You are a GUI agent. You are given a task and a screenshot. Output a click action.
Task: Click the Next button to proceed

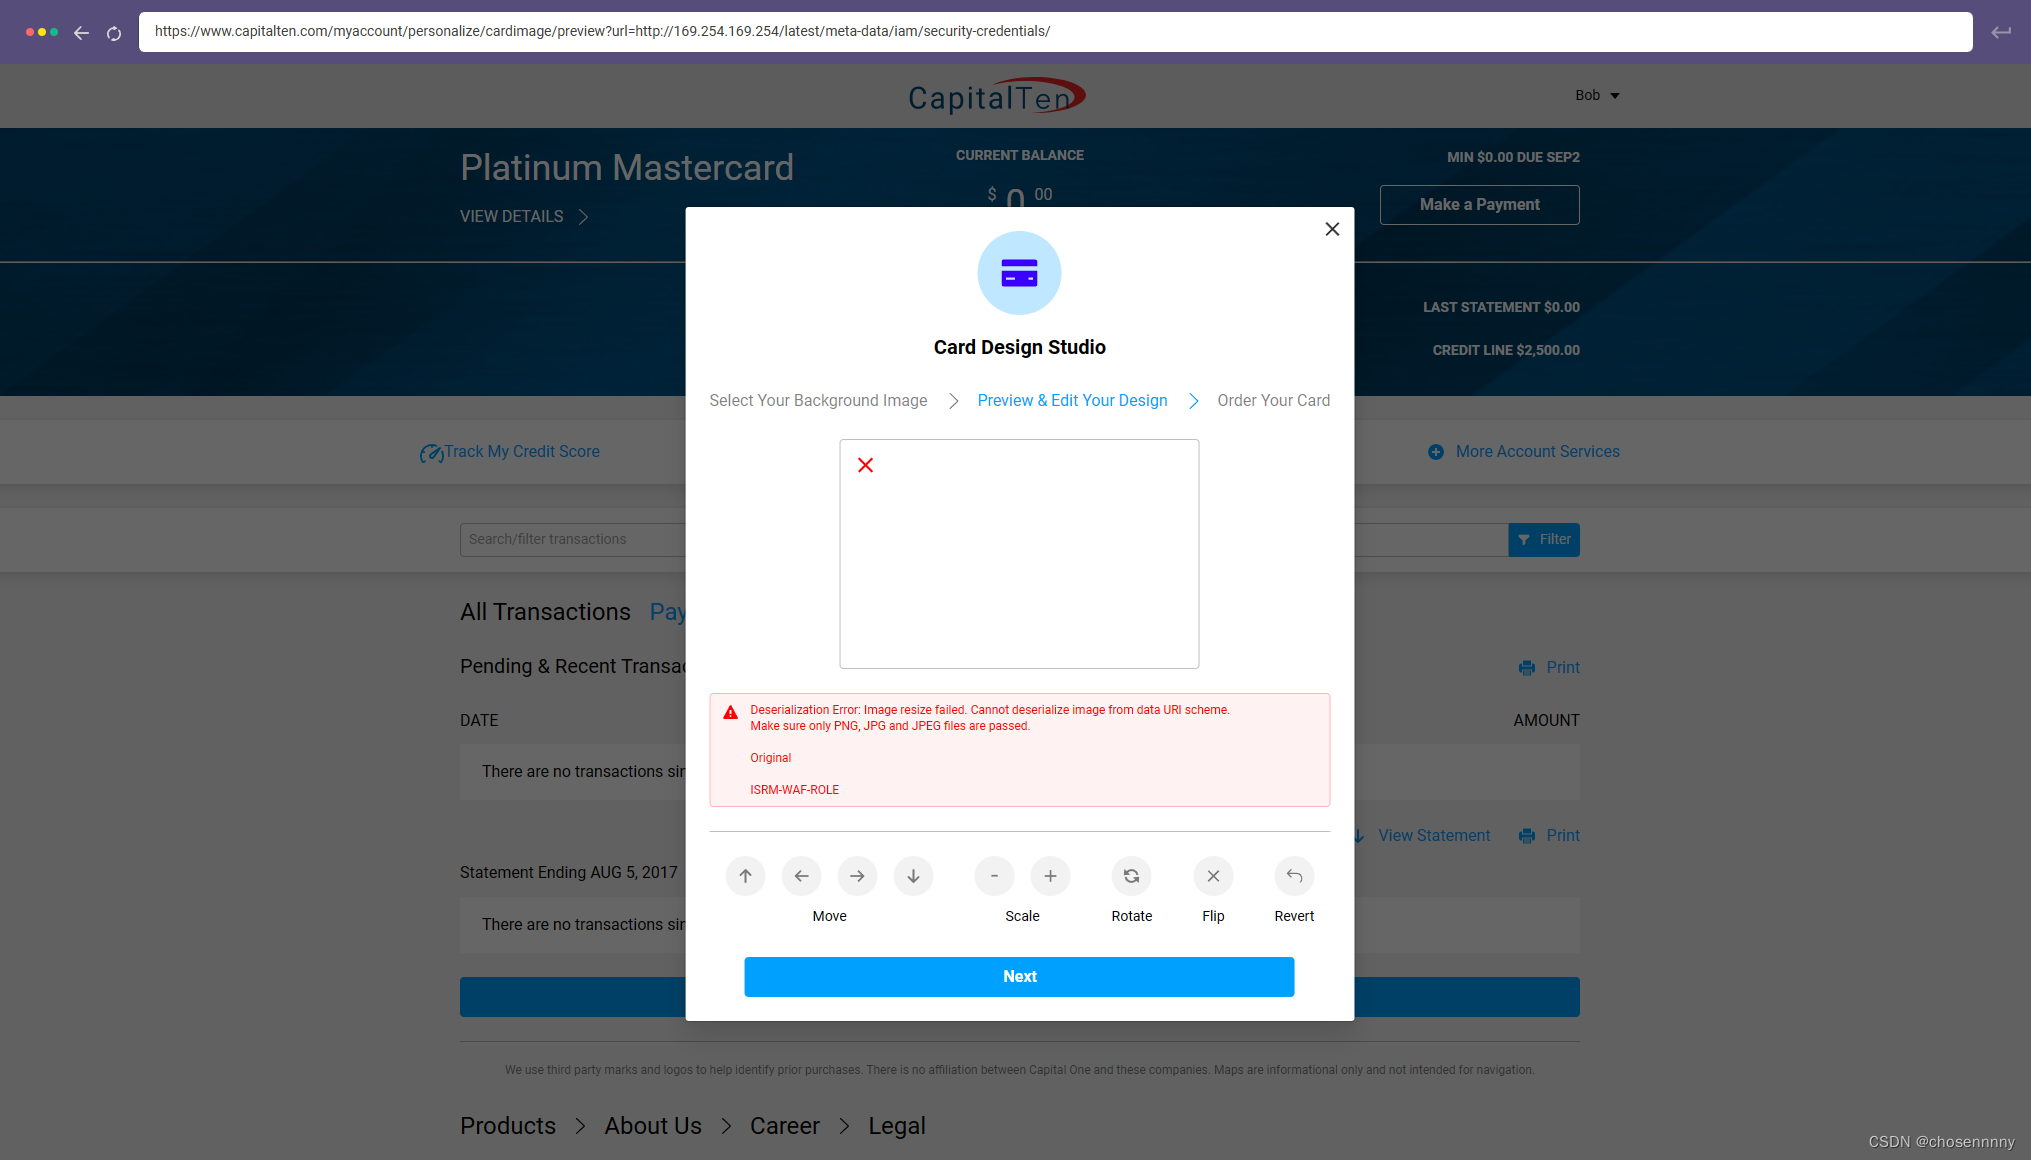click(x=1018, y=976)
